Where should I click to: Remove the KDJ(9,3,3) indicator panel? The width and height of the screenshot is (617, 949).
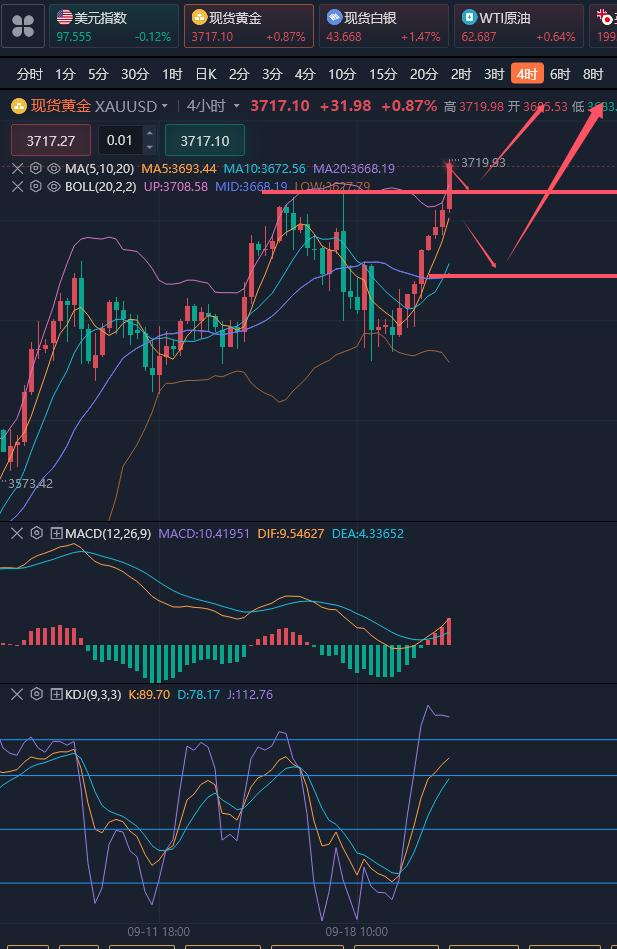coord(17,694)
